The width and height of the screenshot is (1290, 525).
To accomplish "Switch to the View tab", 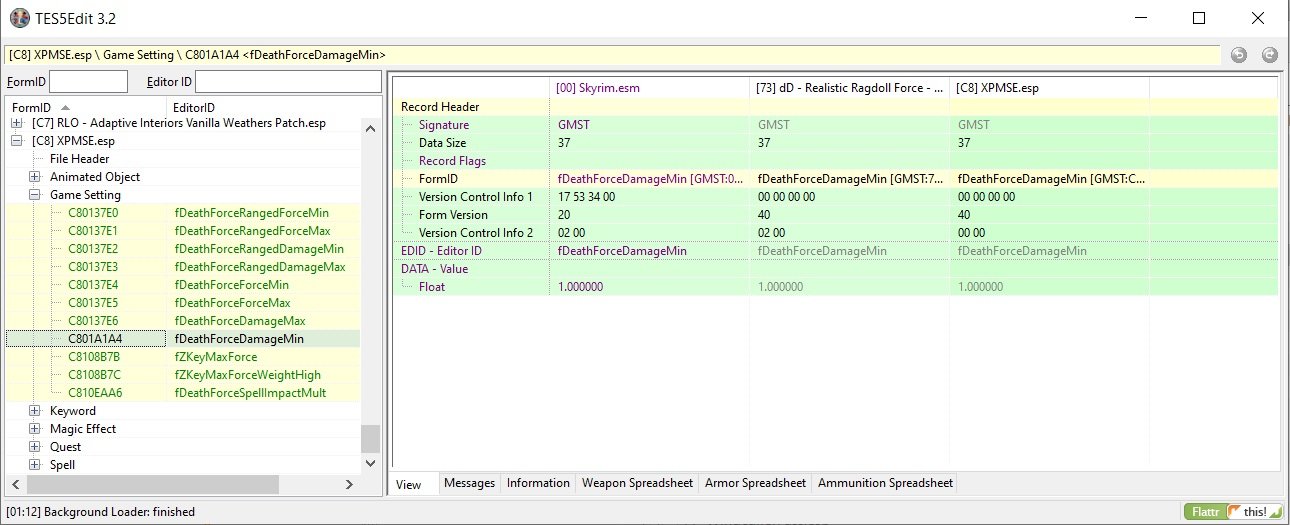I will click(x=409, y=484).
